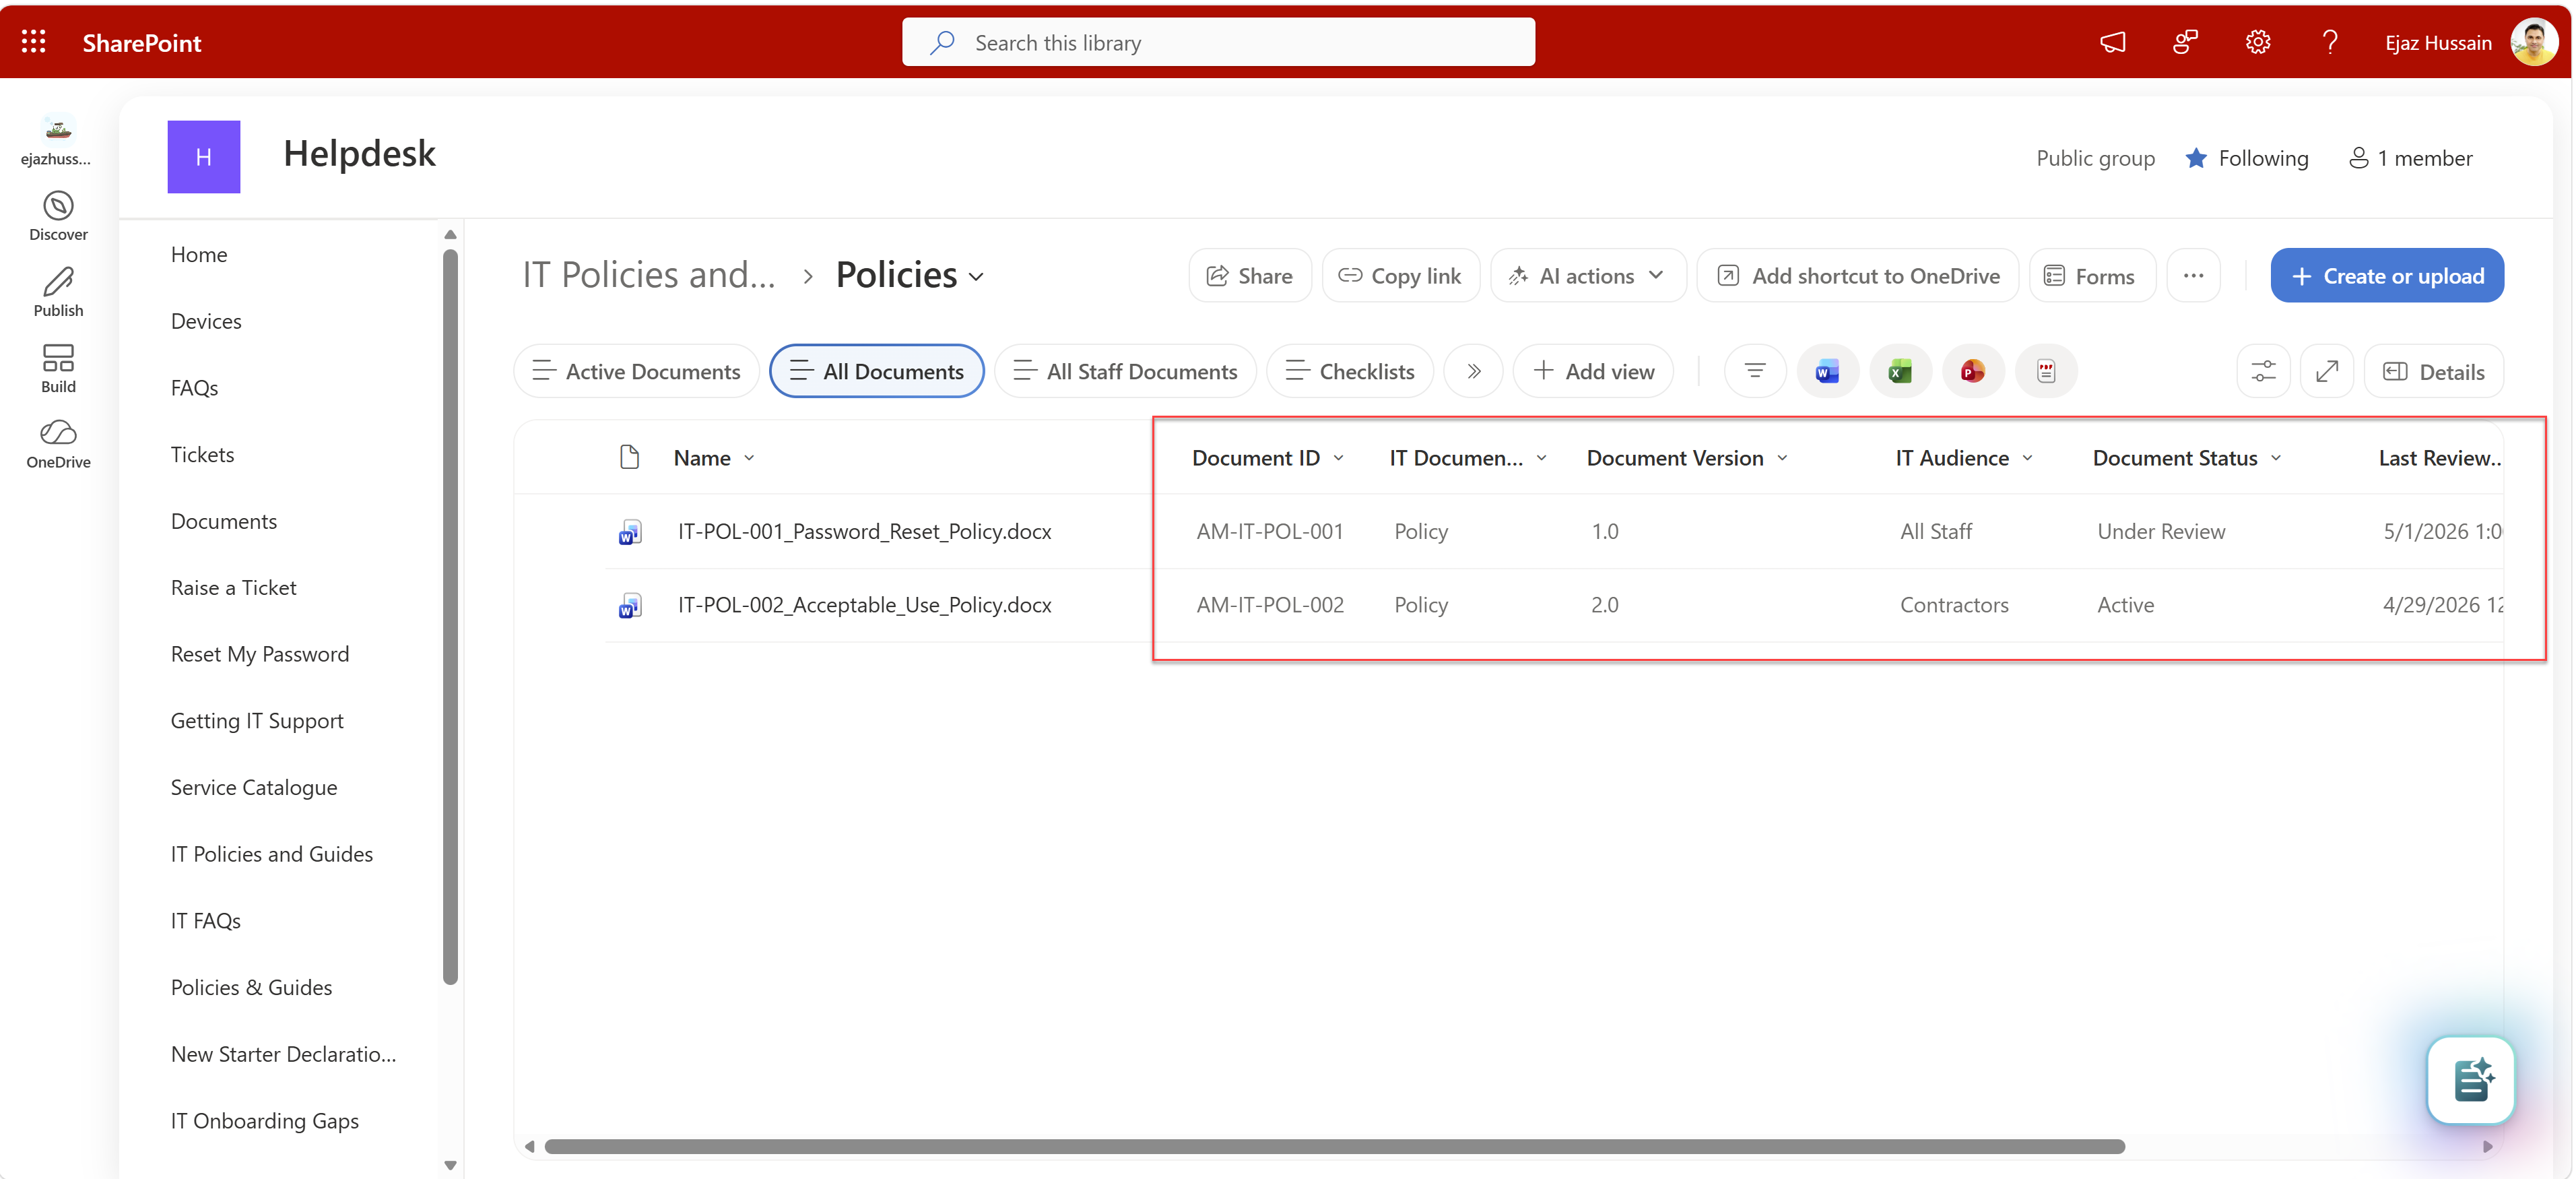This screenshot has height=1179, width=2576.
Task: Go to Home in site navigation
Action: (x=199, y=254)
